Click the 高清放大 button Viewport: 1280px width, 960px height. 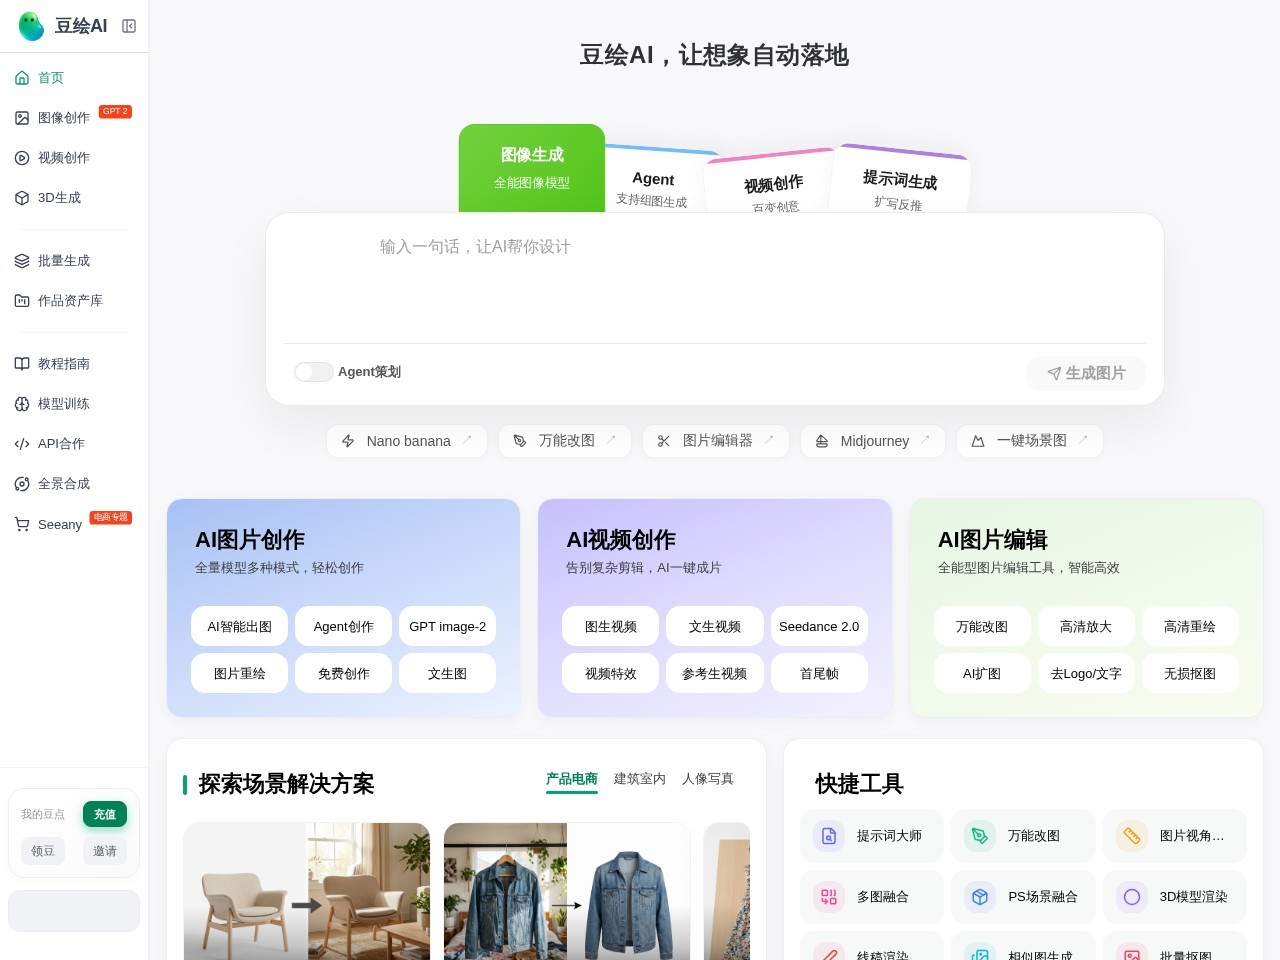(1086, 627)
